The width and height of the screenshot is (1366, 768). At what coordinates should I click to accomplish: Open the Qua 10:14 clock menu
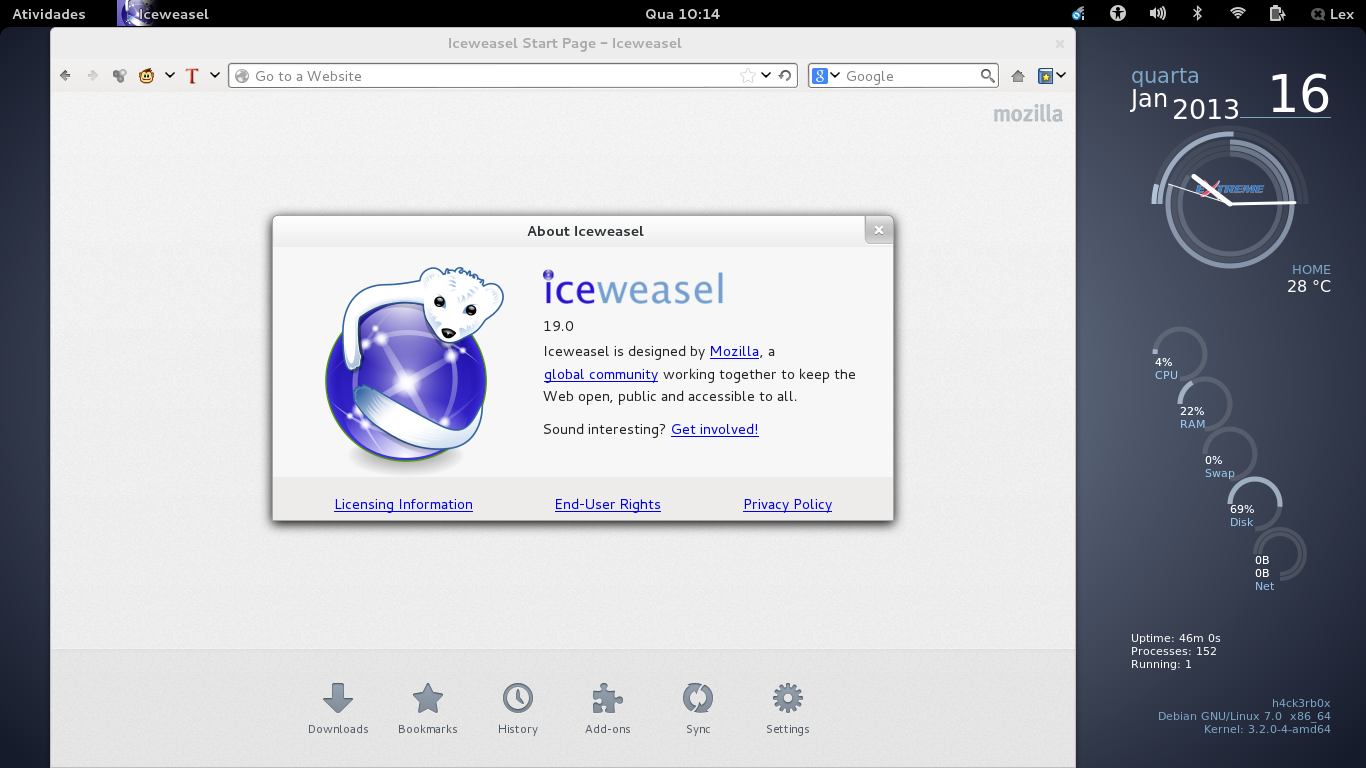[x=683, y=14]
